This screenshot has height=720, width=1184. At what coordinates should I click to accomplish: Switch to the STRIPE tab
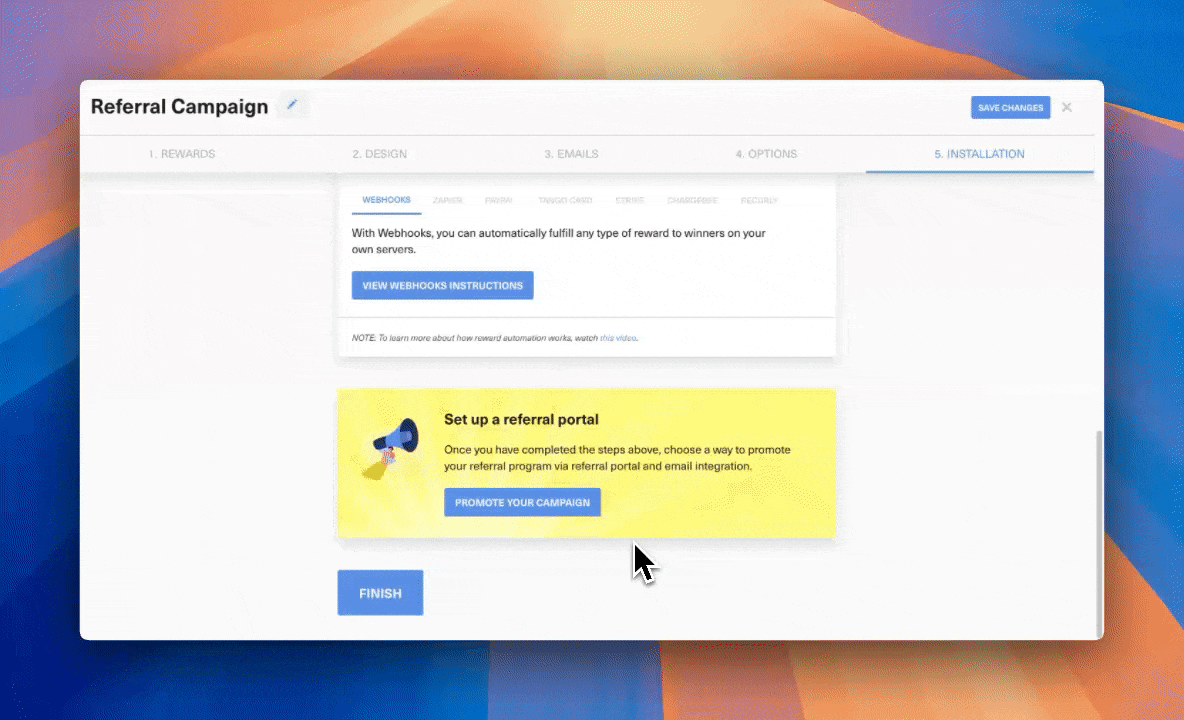coord(631,200)
